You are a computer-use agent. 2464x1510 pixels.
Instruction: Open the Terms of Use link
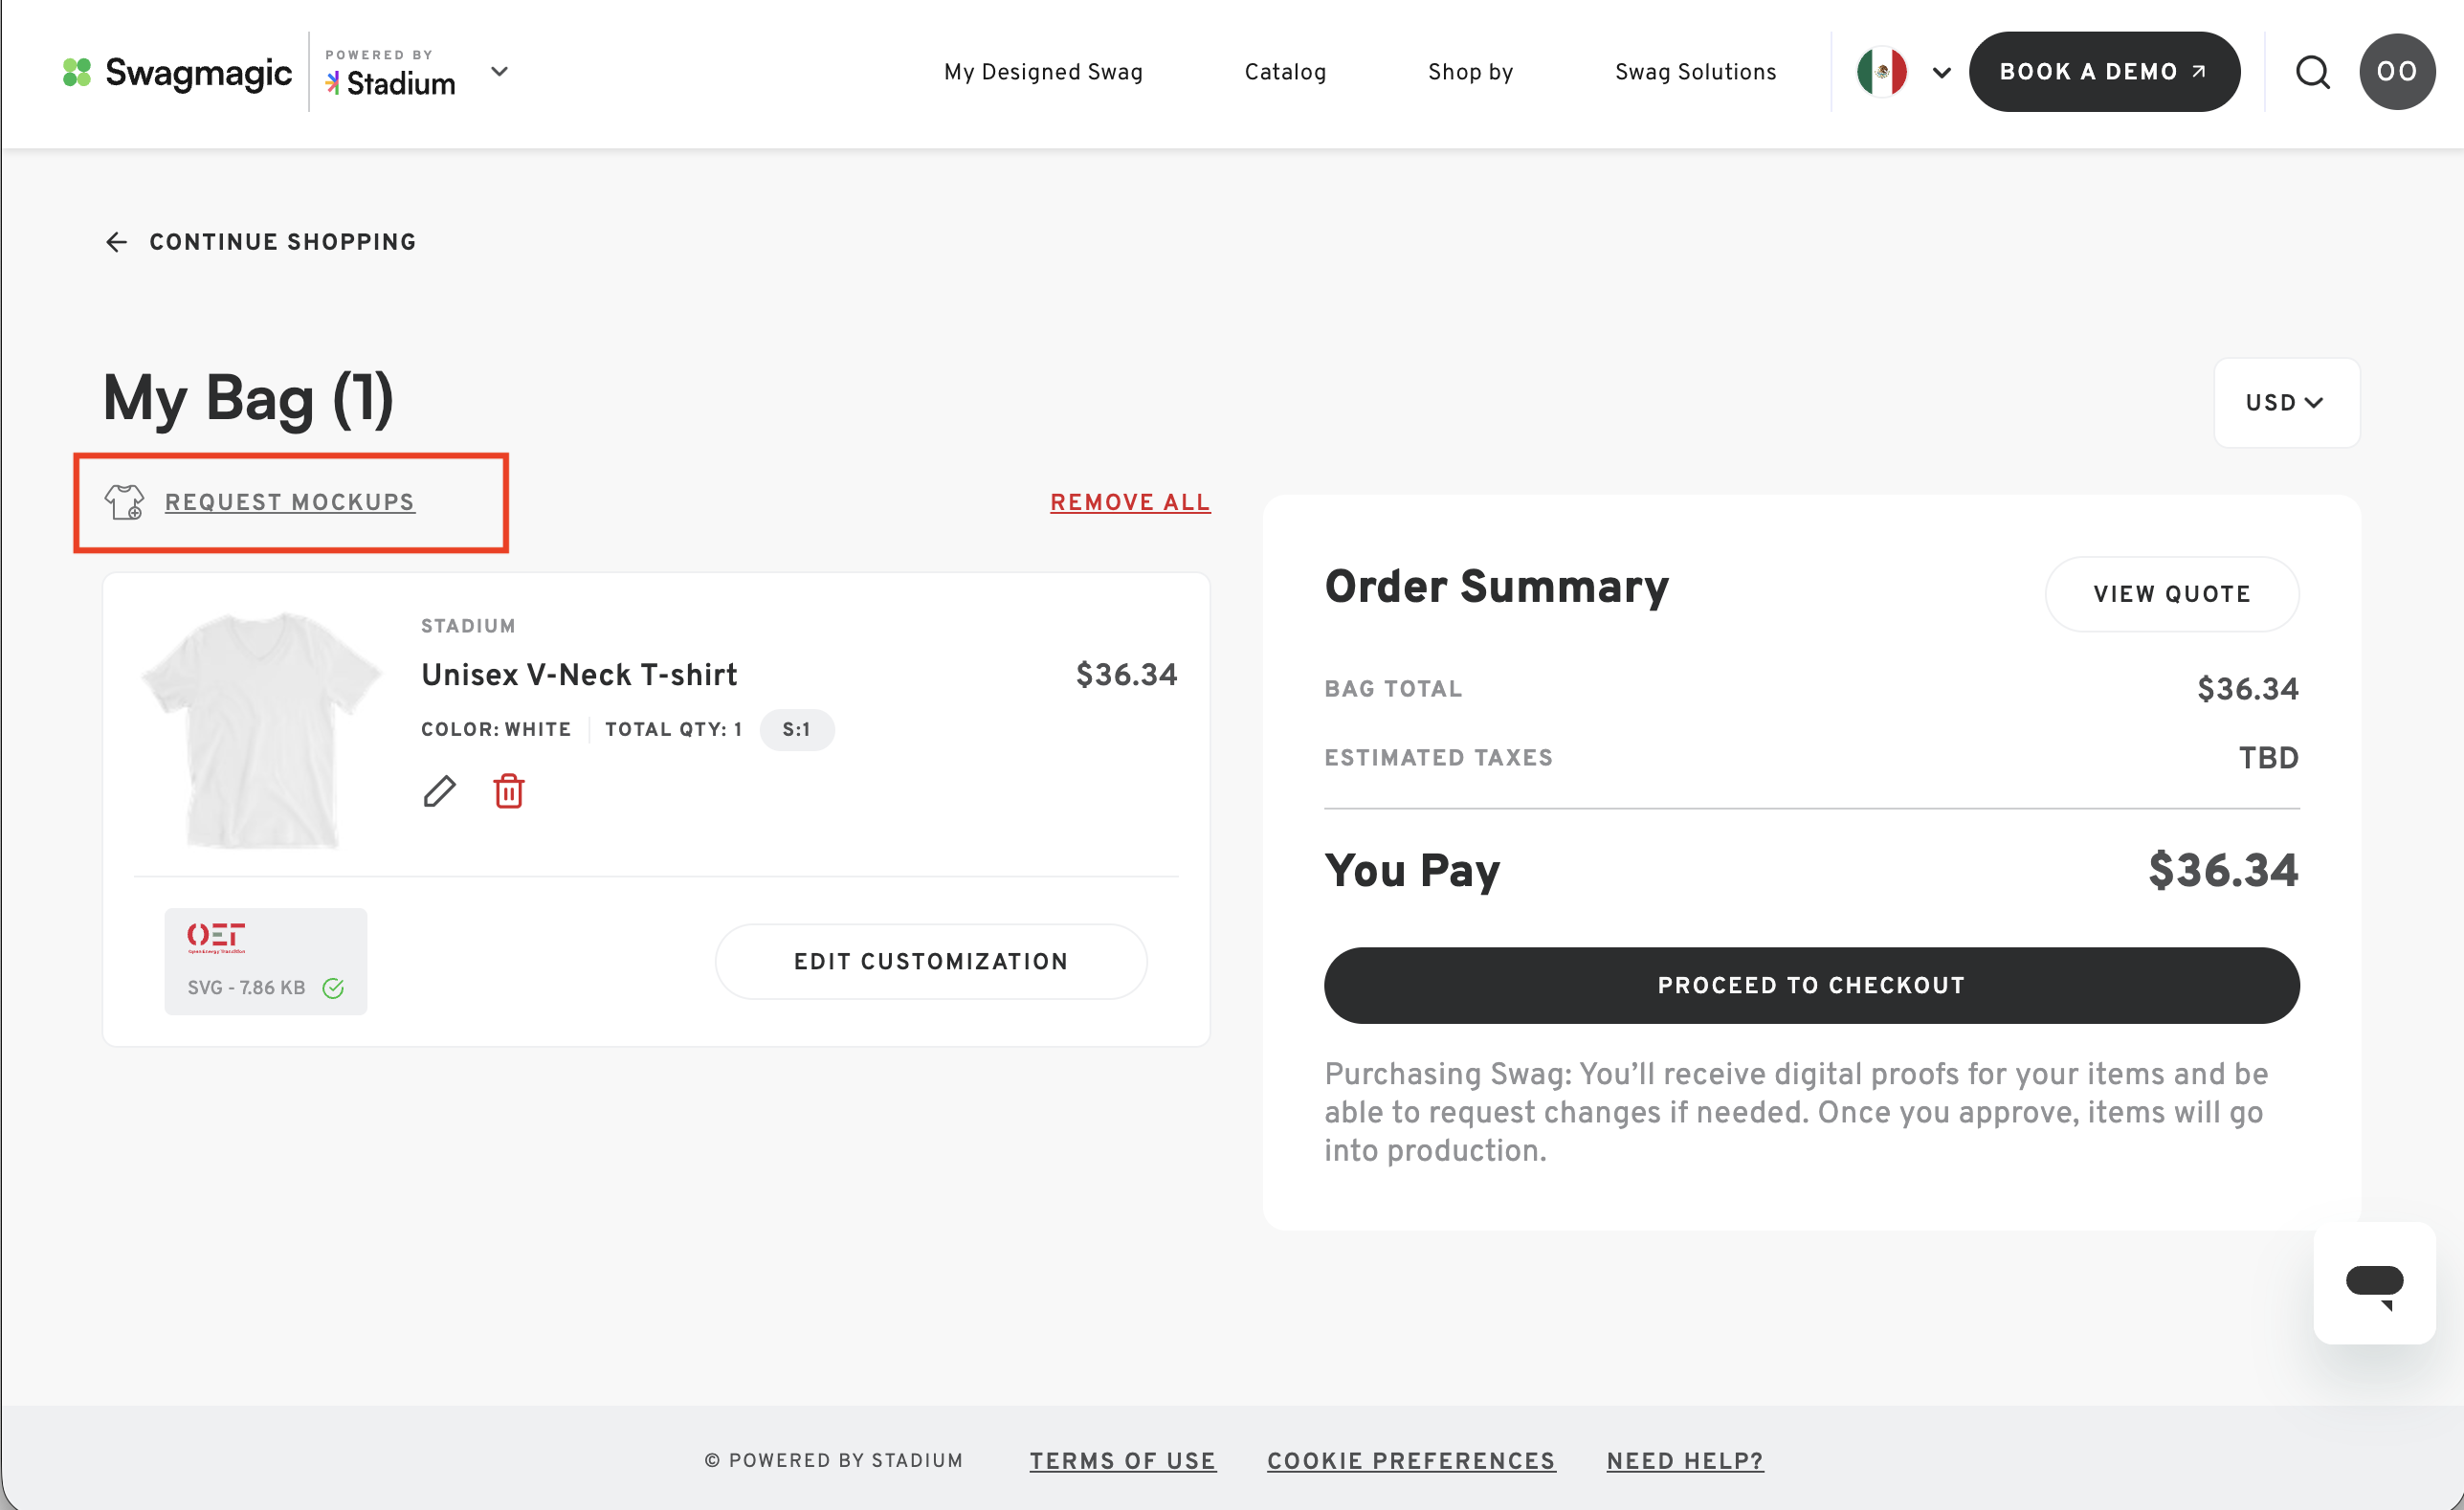[x=1122, y=1461]
